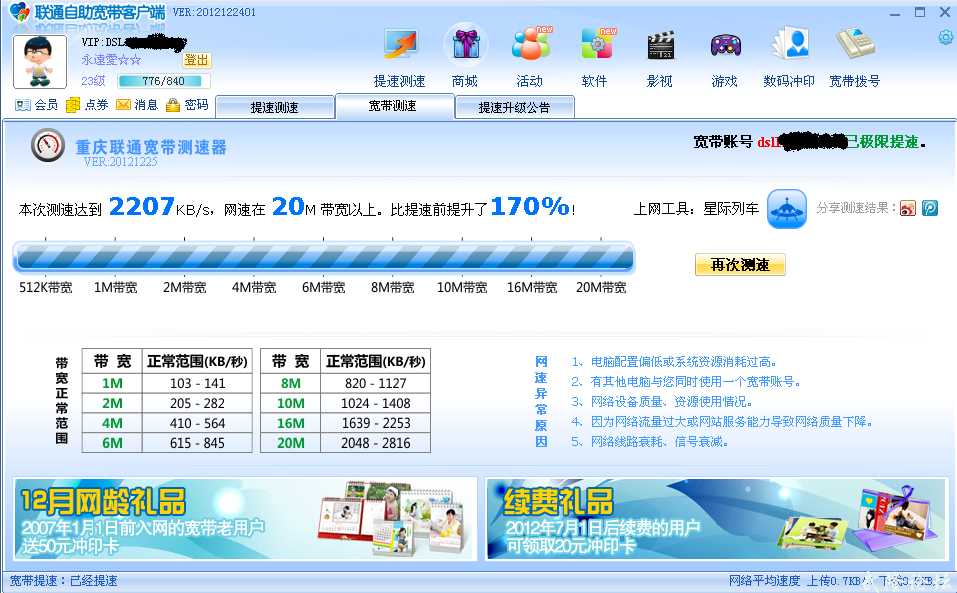Click the 170% improvement figure
Image resolution: width=957 pixels, height=593 pixels.
pos(530,207)
